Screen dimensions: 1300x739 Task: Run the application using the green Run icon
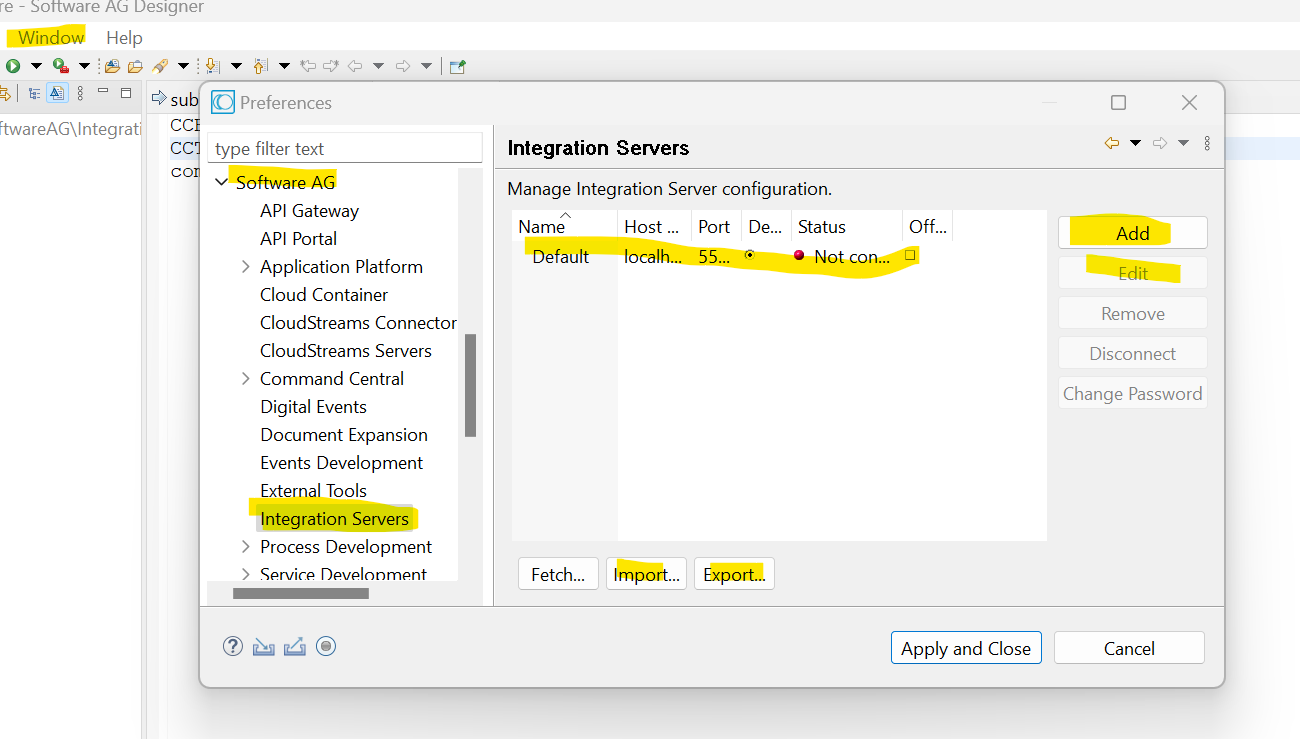tap(12, 66)
